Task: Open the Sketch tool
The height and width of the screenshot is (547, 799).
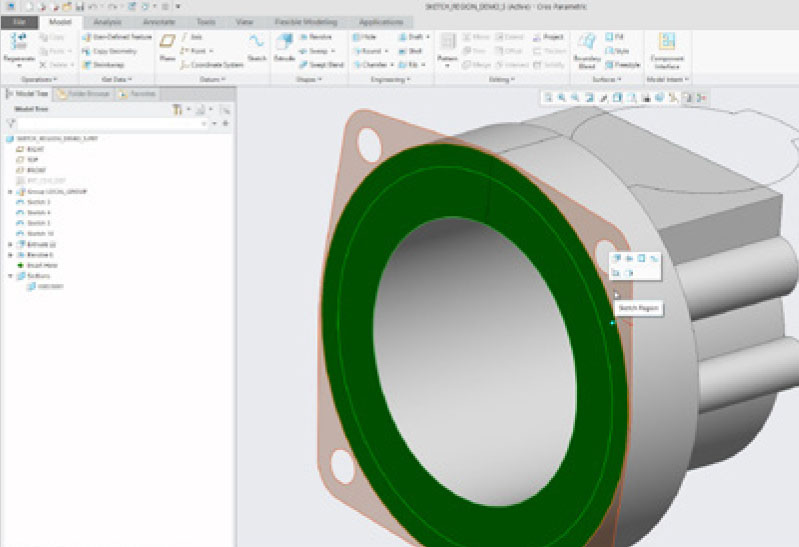Action: point(257,47)
